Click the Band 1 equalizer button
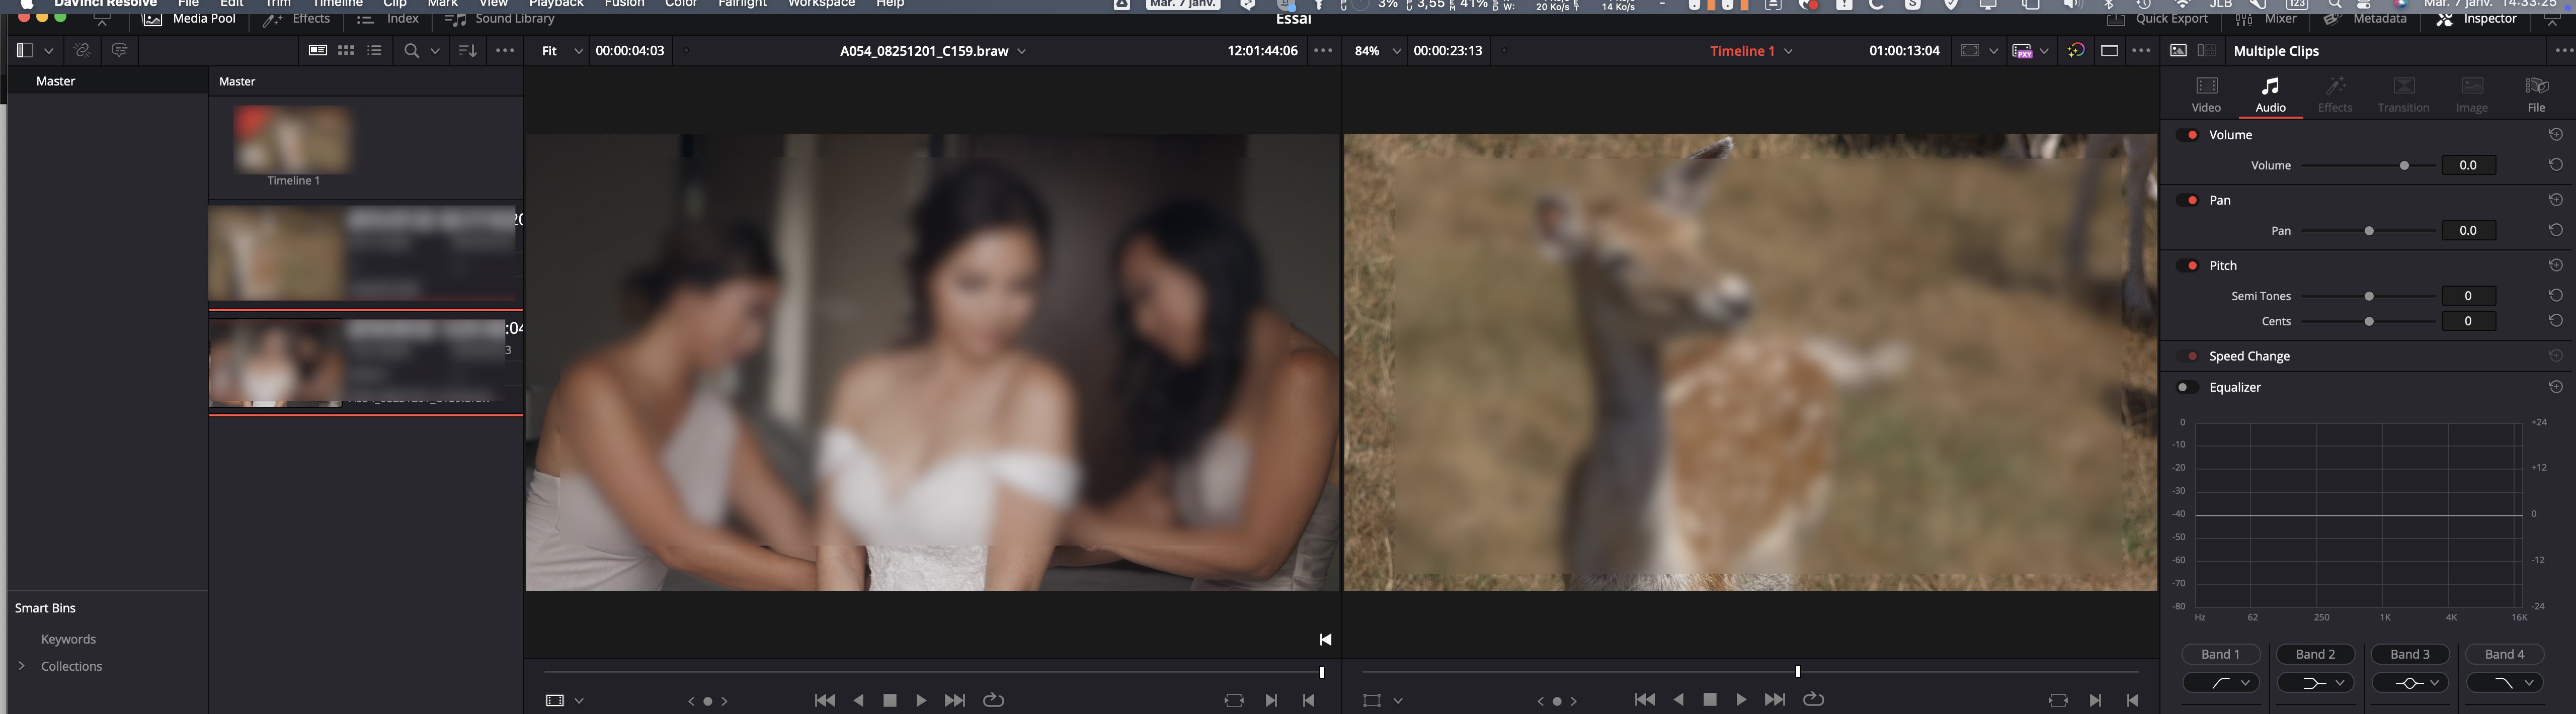The image size is (2576, 714). point(2220,654)
